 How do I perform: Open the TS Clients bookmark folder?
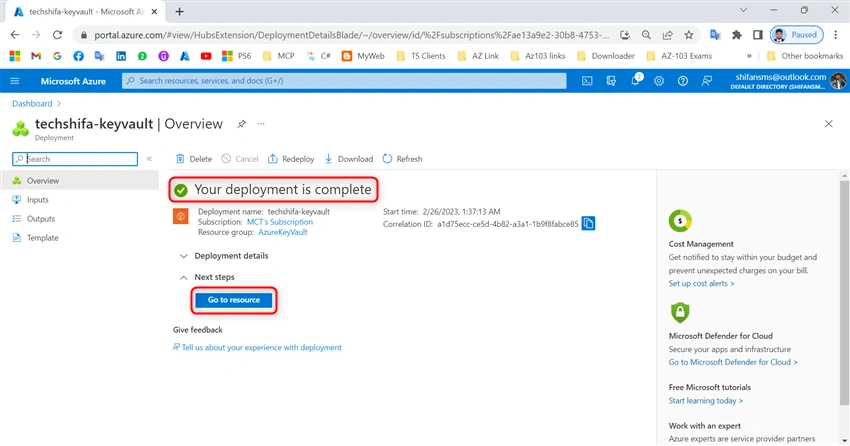click(421, 56)
